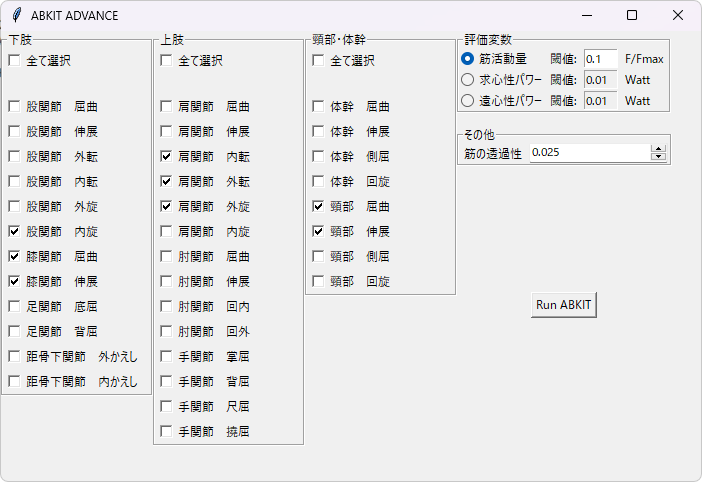The height and width of the screenshot is (482, 702).
Task: Enable 距骨下関節 内かえし
Action: [x=14, y=382]
